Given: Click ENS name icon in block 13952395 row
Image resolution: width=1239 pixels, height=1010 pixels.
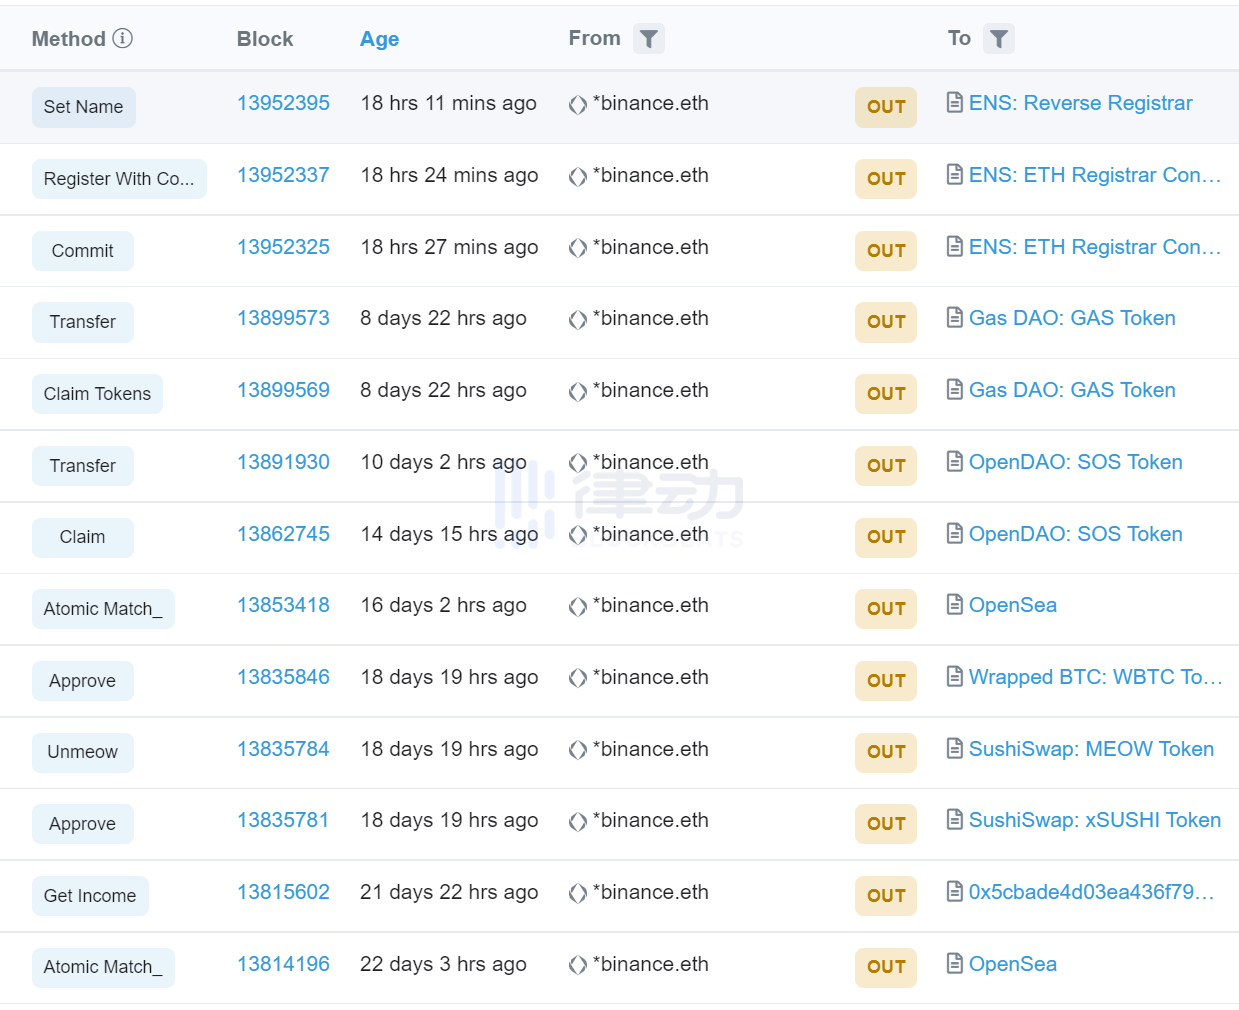Looking at the screenshot, I should pos(577,105).
